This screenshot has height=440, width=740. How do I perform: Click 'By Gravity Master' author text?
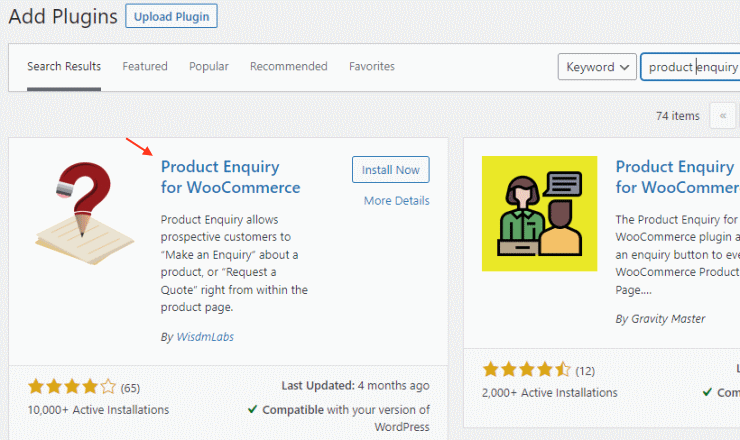(660, 319)
